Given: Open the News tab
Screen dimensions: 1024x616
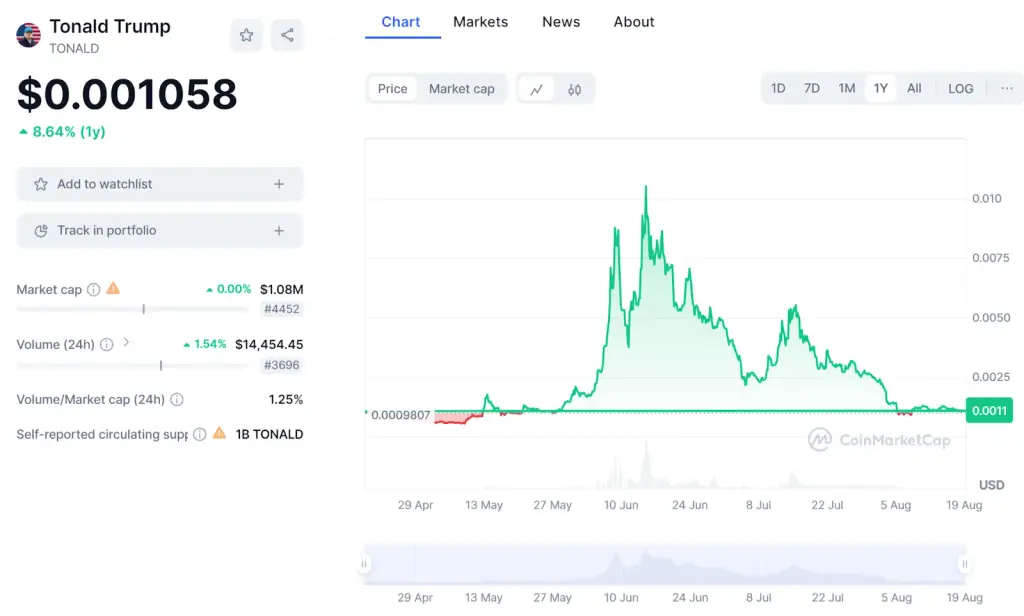Looking at the screenshot, I should pyautogui.click(x=561, y=22).
